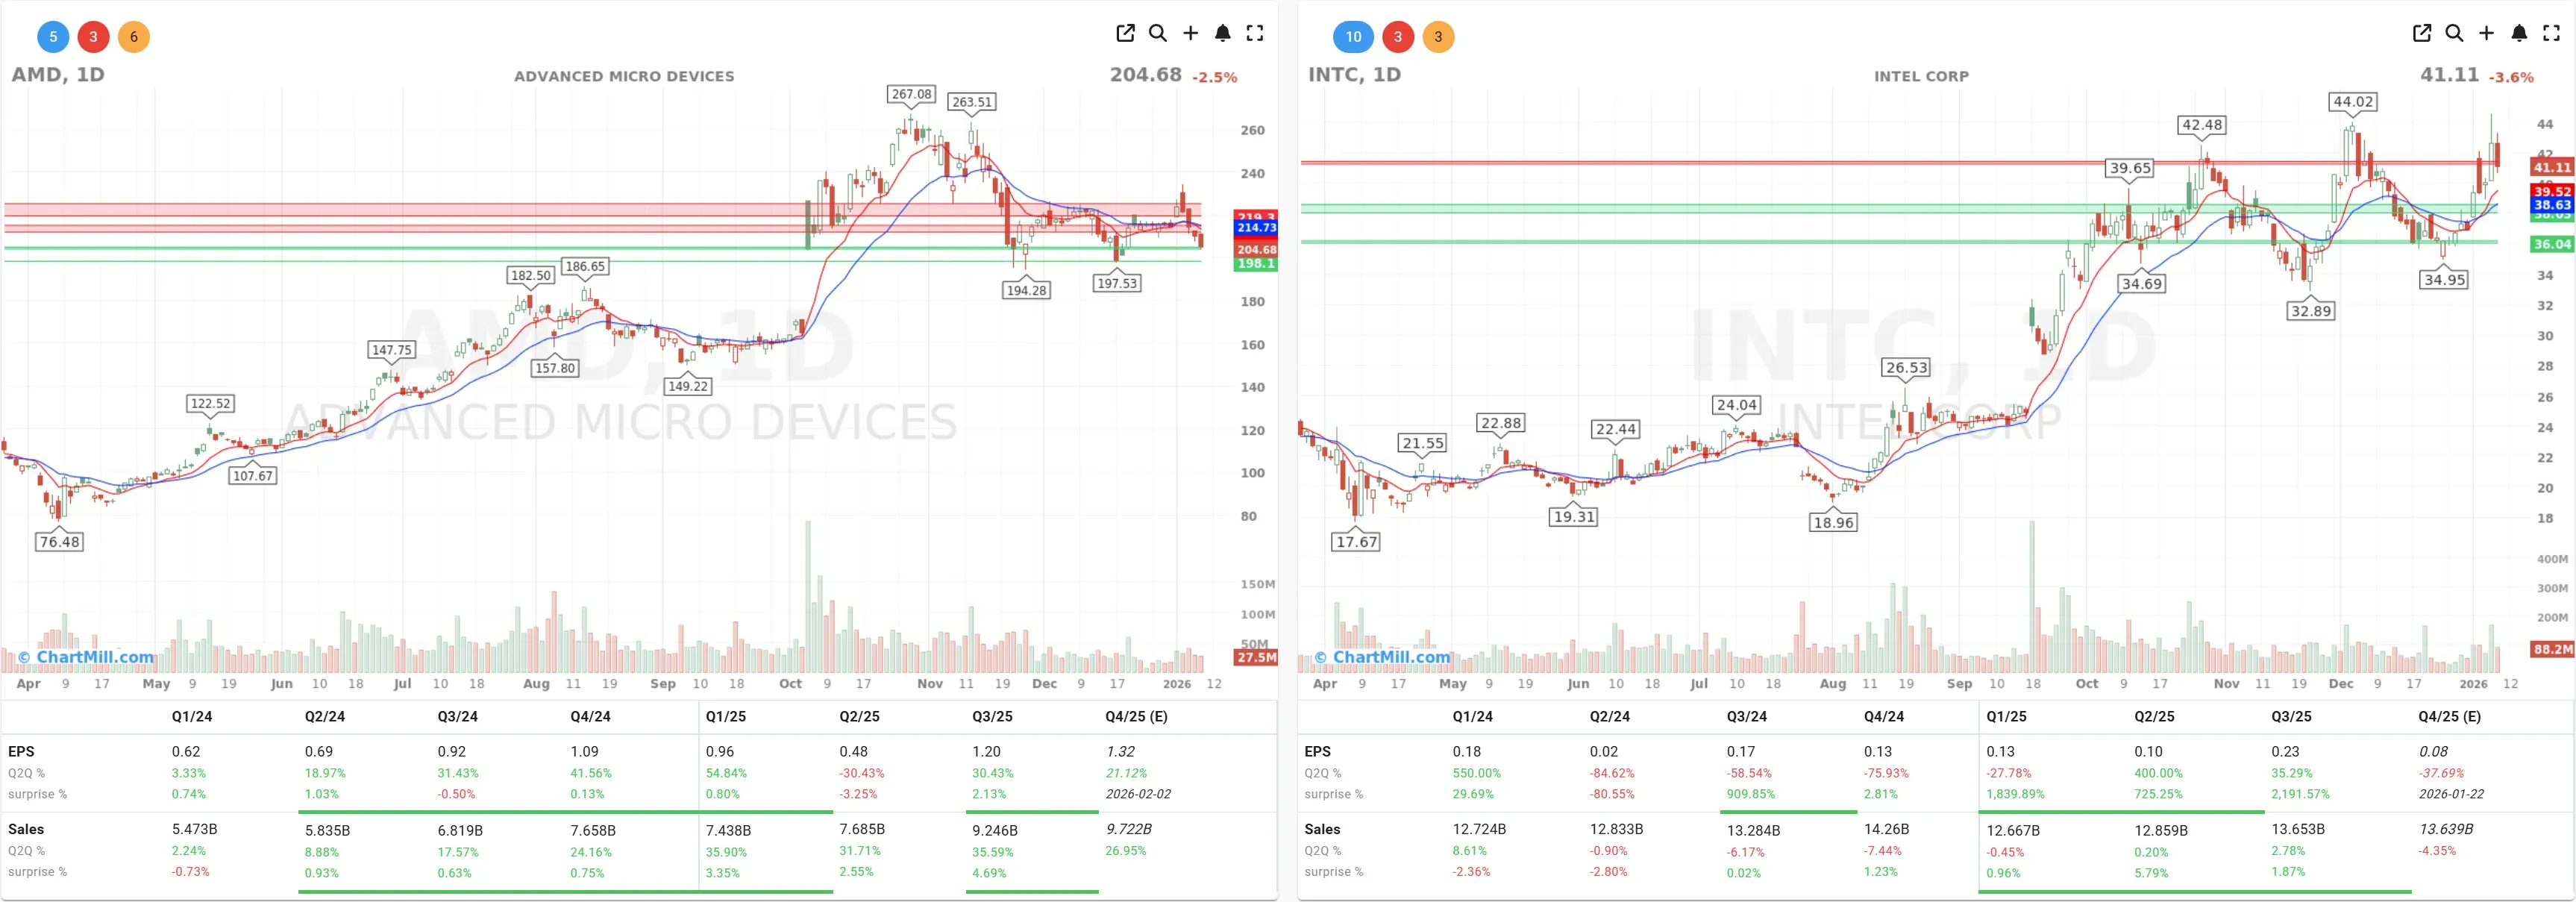Set a price alert via AMD bell icon
The height and width of the screenshot is (902, 2576).
tap(1223, 33)
